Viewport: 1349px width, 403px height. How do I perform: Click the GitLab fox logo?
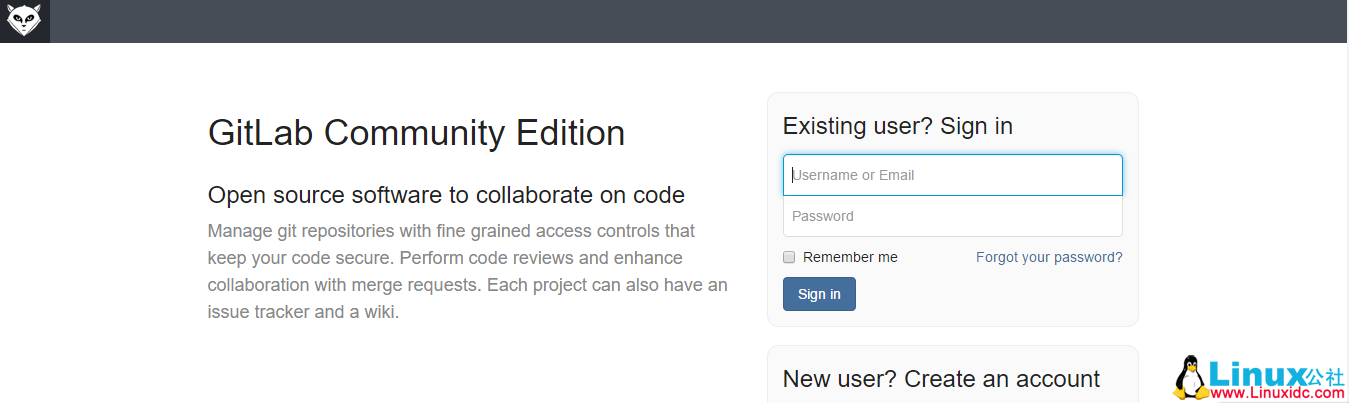click(x=24, y=21)
